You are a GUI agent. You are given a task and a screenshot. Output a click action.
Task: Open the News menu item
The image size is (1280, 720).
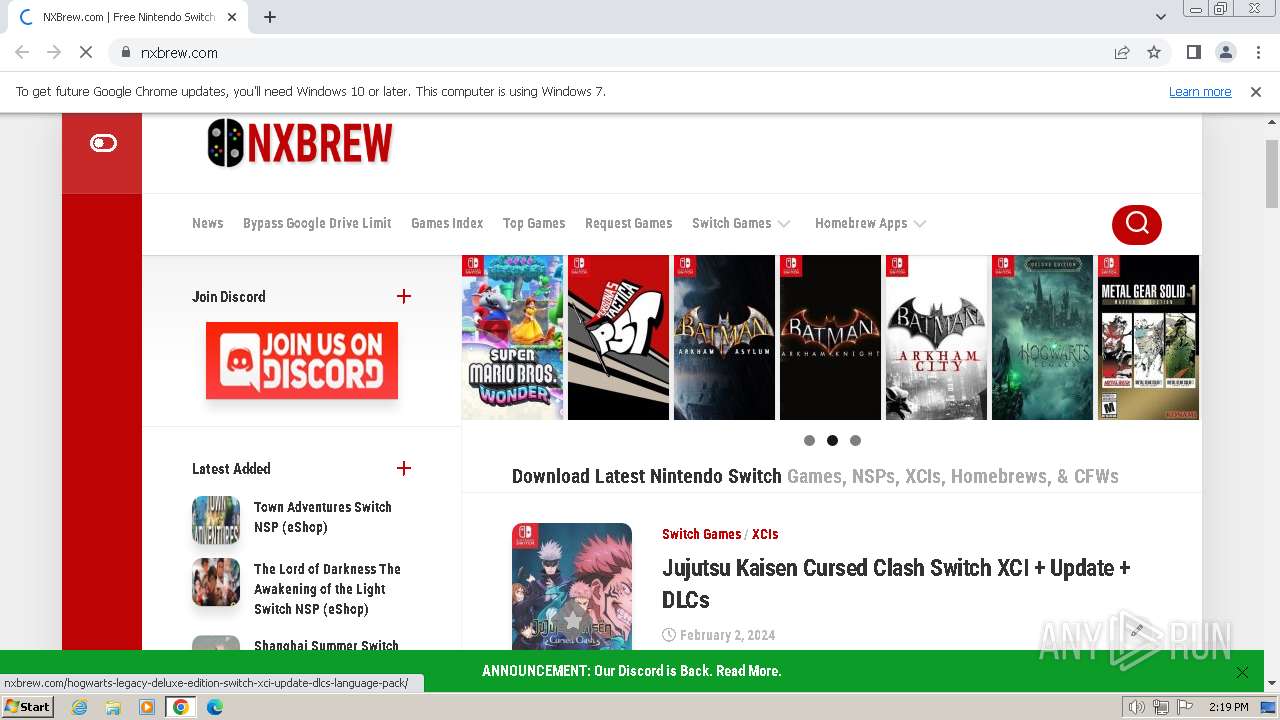click(208, 223)
